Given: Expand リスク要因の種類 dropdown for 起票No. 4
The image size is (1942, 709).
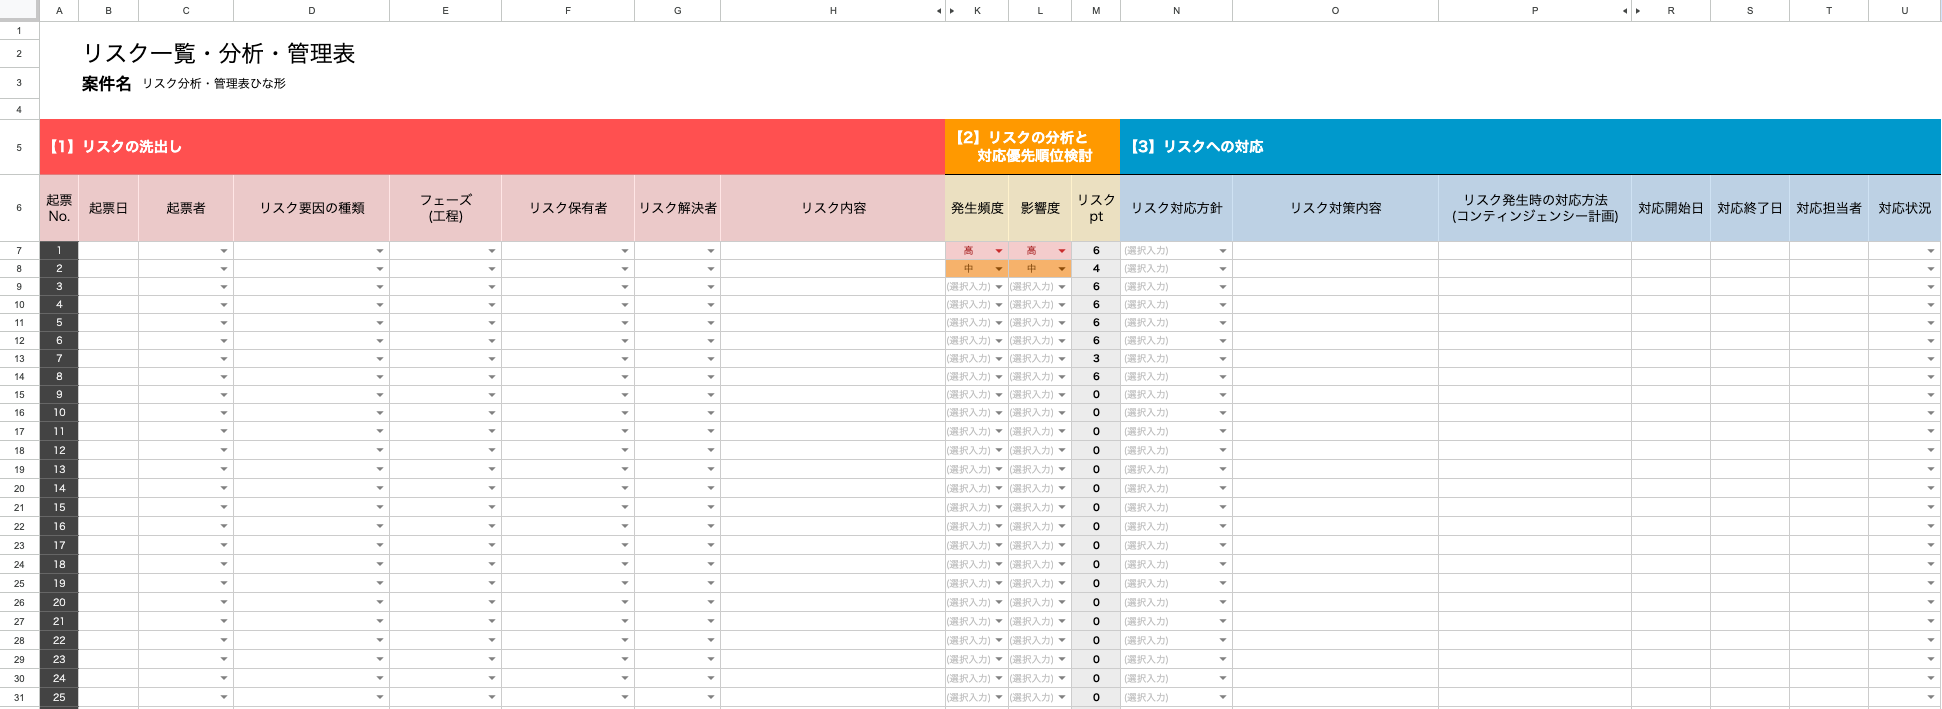Looking at the screenshot, I should pyautogui.click(x=380, y=305).
